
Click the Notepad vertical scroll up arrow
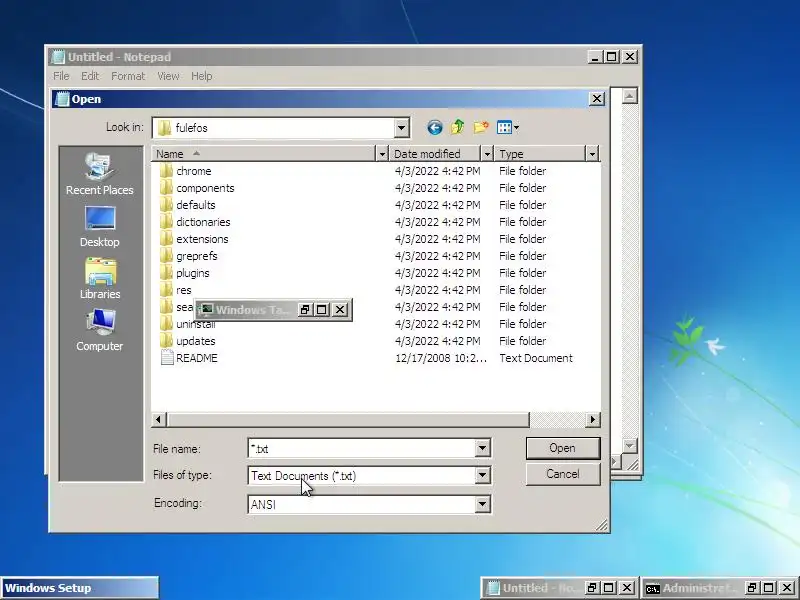click(x=630, y=96)
